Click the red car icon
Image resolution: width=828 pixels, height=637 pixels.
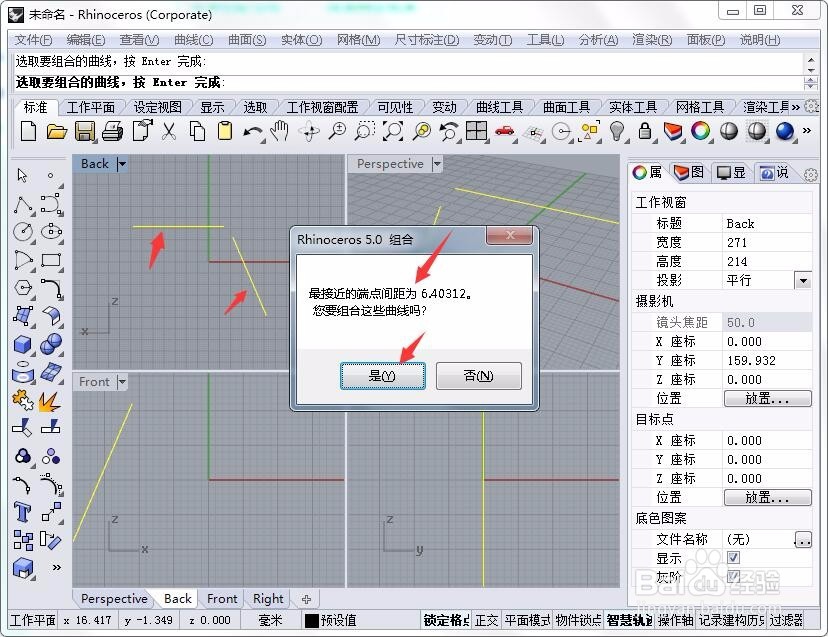point(505,131)
